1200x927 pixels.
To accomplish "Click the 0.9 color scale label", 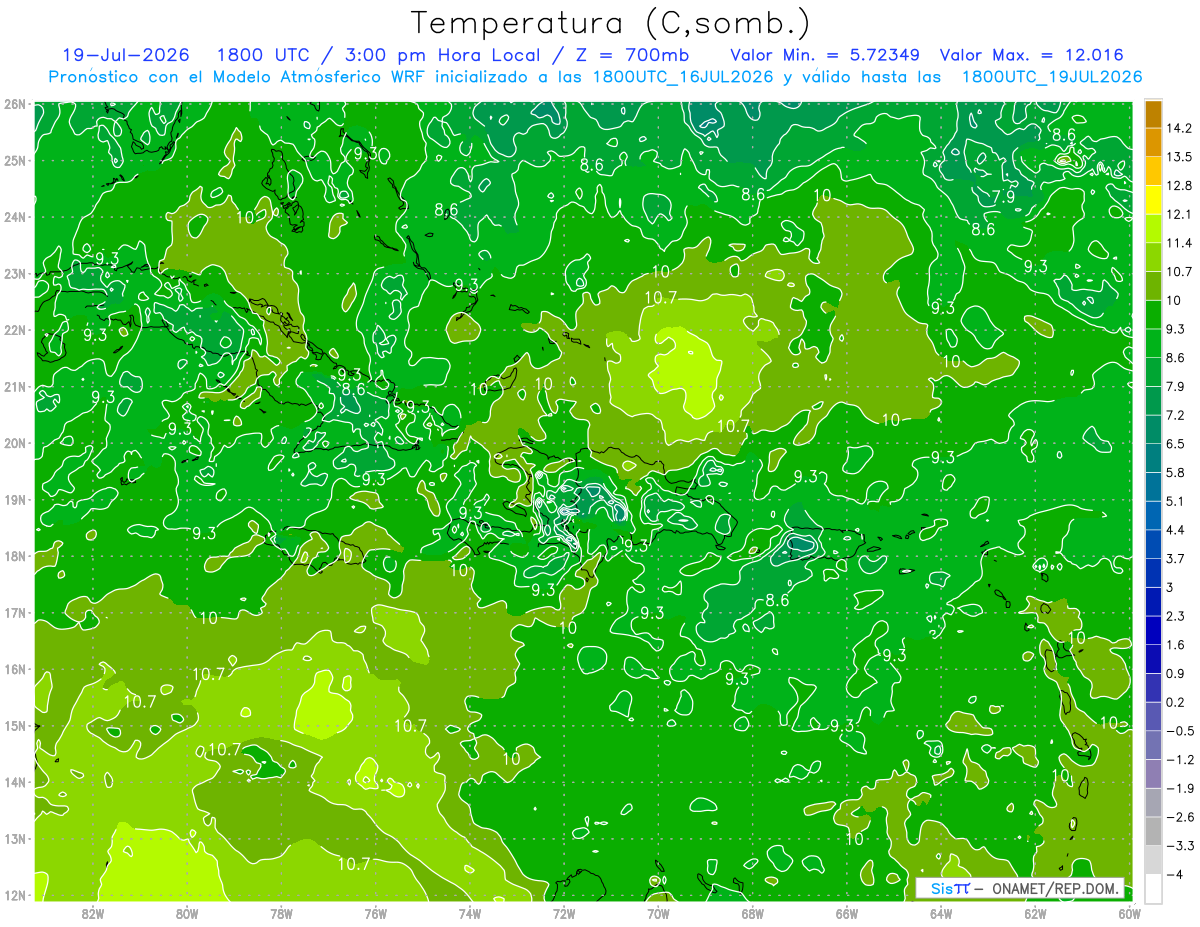I will click(1175, 673).
